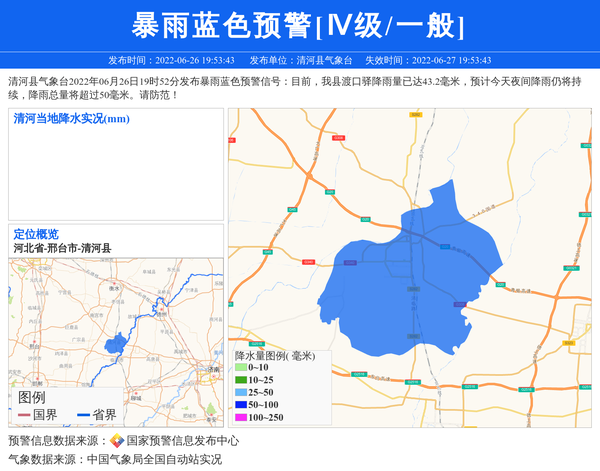Image resolution: width=600 pixels, height=471 pixels.
Task: Click the 邢台 city label on the overview map
Action: 34,346
